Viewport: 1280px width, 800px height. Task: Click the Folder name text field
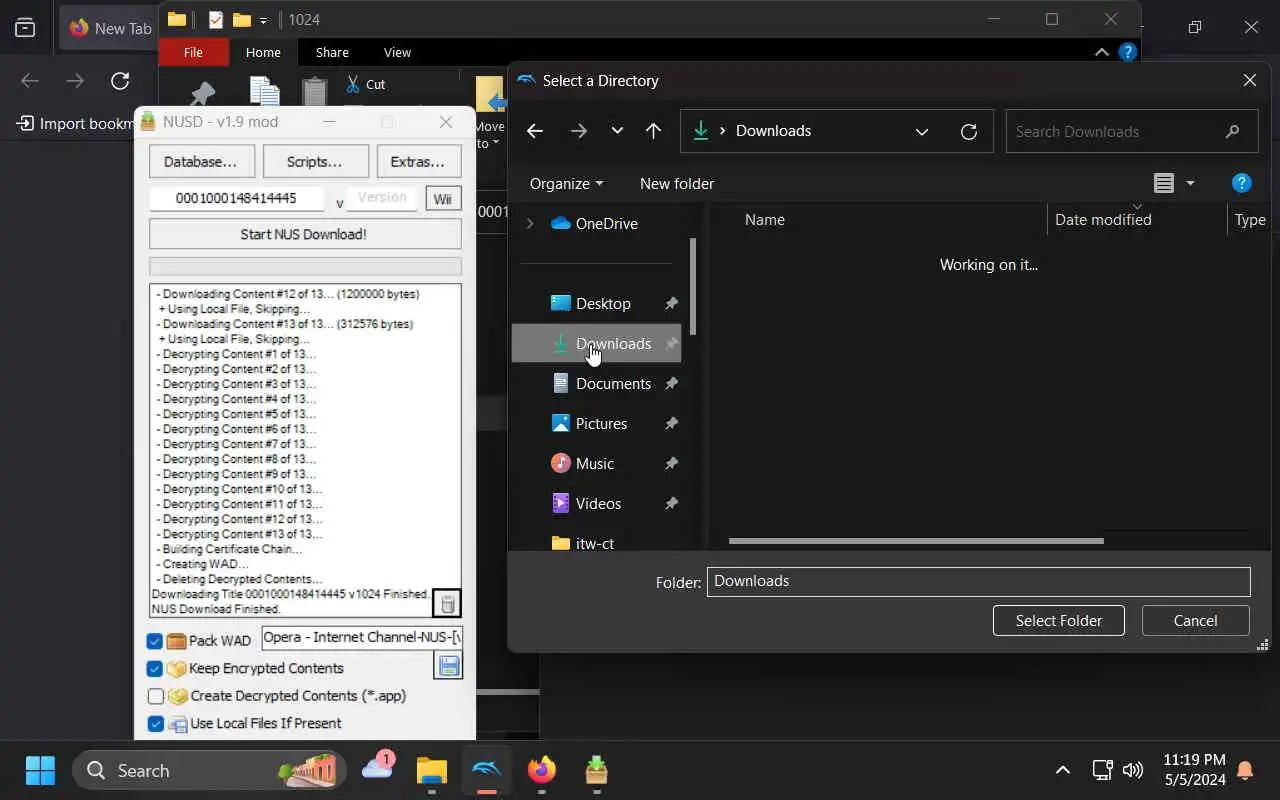pos(978,581)
